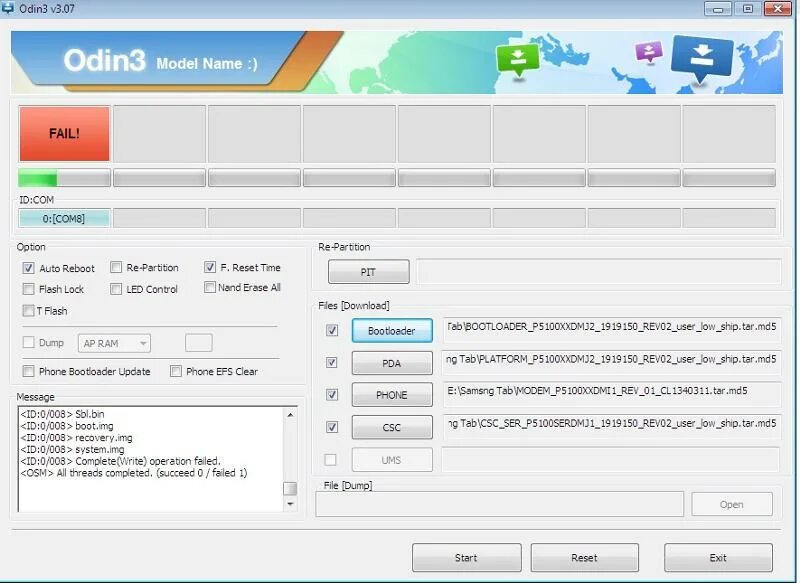Uncheck the PDA file checkbox
The image size is (800, 583).
tap(332, 363)
